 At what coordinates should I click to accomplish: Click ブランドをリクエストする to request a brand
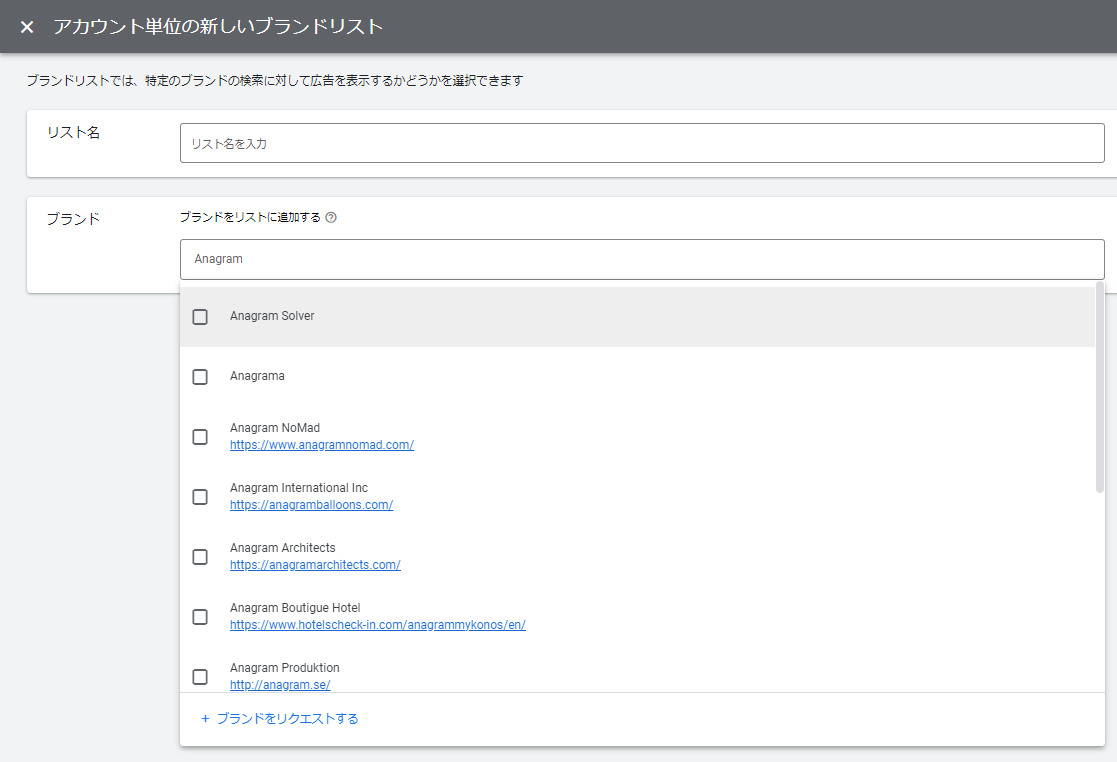point(287,719)
